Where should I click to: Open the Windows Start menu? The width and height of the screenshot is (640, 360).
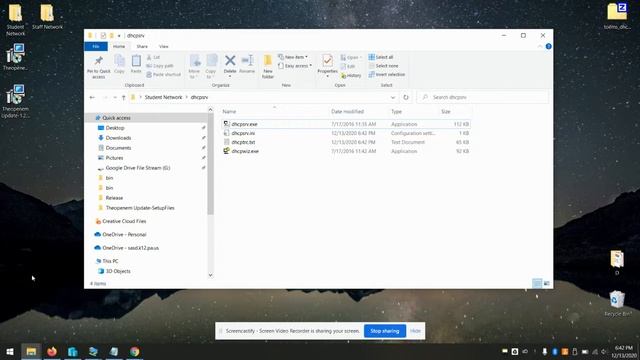coord(10,351)
